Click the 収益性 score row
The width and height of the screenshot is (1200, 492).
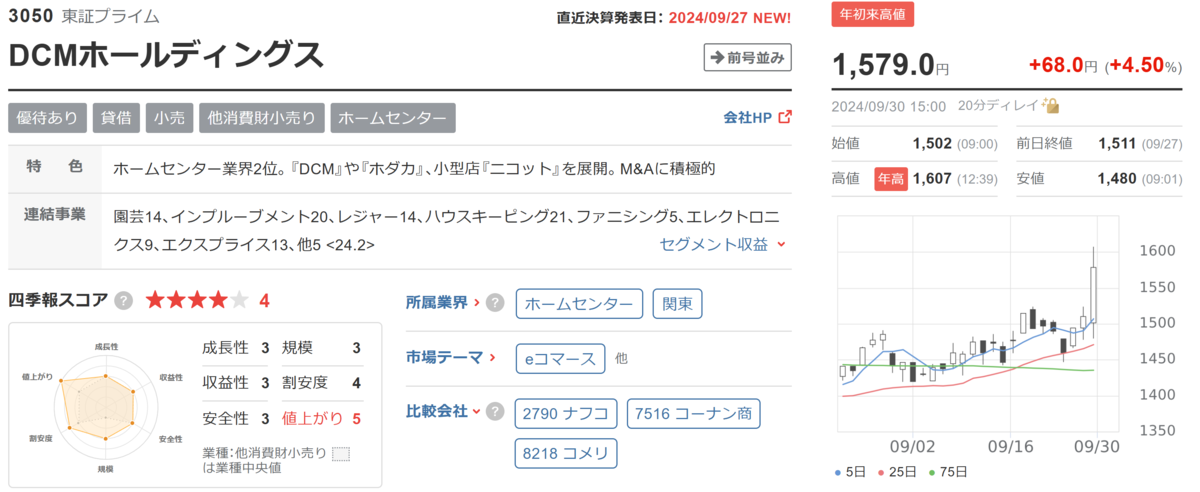point(236,383)
